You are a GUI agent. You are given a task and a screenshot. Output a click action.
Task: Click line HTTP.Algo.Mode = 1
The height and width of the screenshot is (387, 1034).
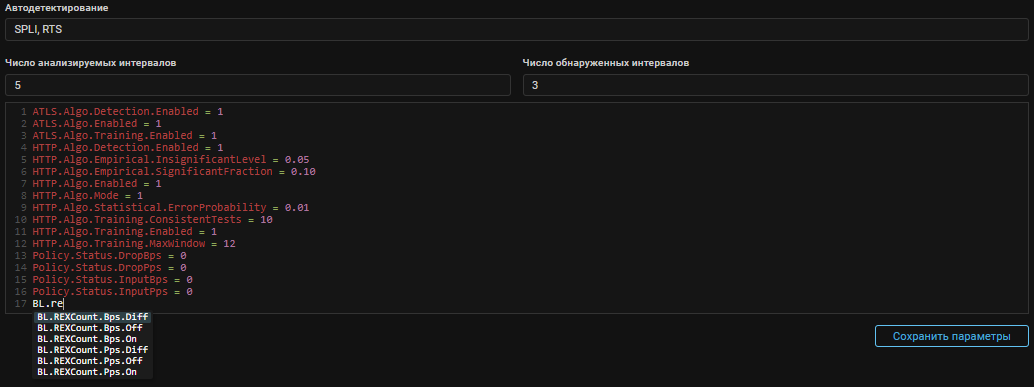[88, 195]
